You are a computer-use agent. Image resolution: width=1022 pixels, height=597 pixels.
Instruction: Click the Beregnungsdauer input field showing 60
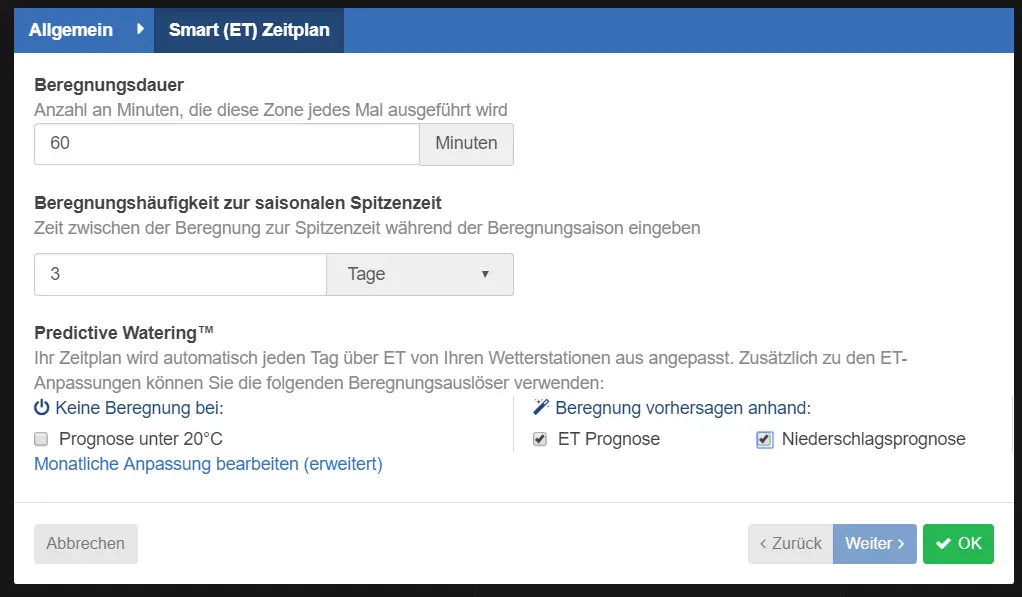click(226, 144)
